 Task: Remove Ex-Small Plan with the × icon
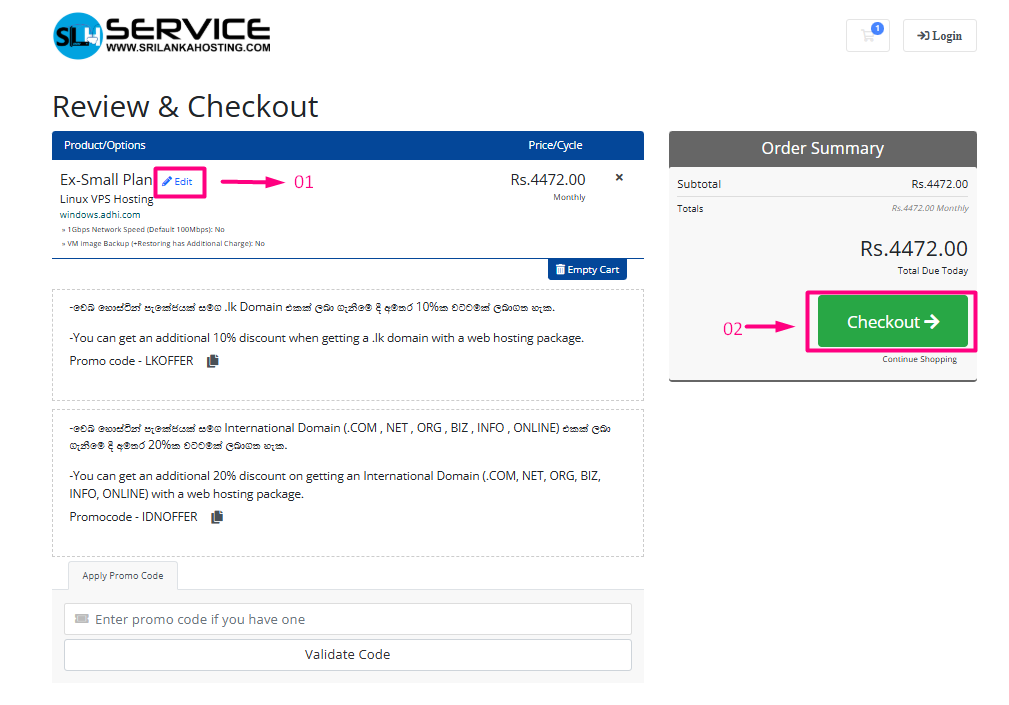point(619,178)
